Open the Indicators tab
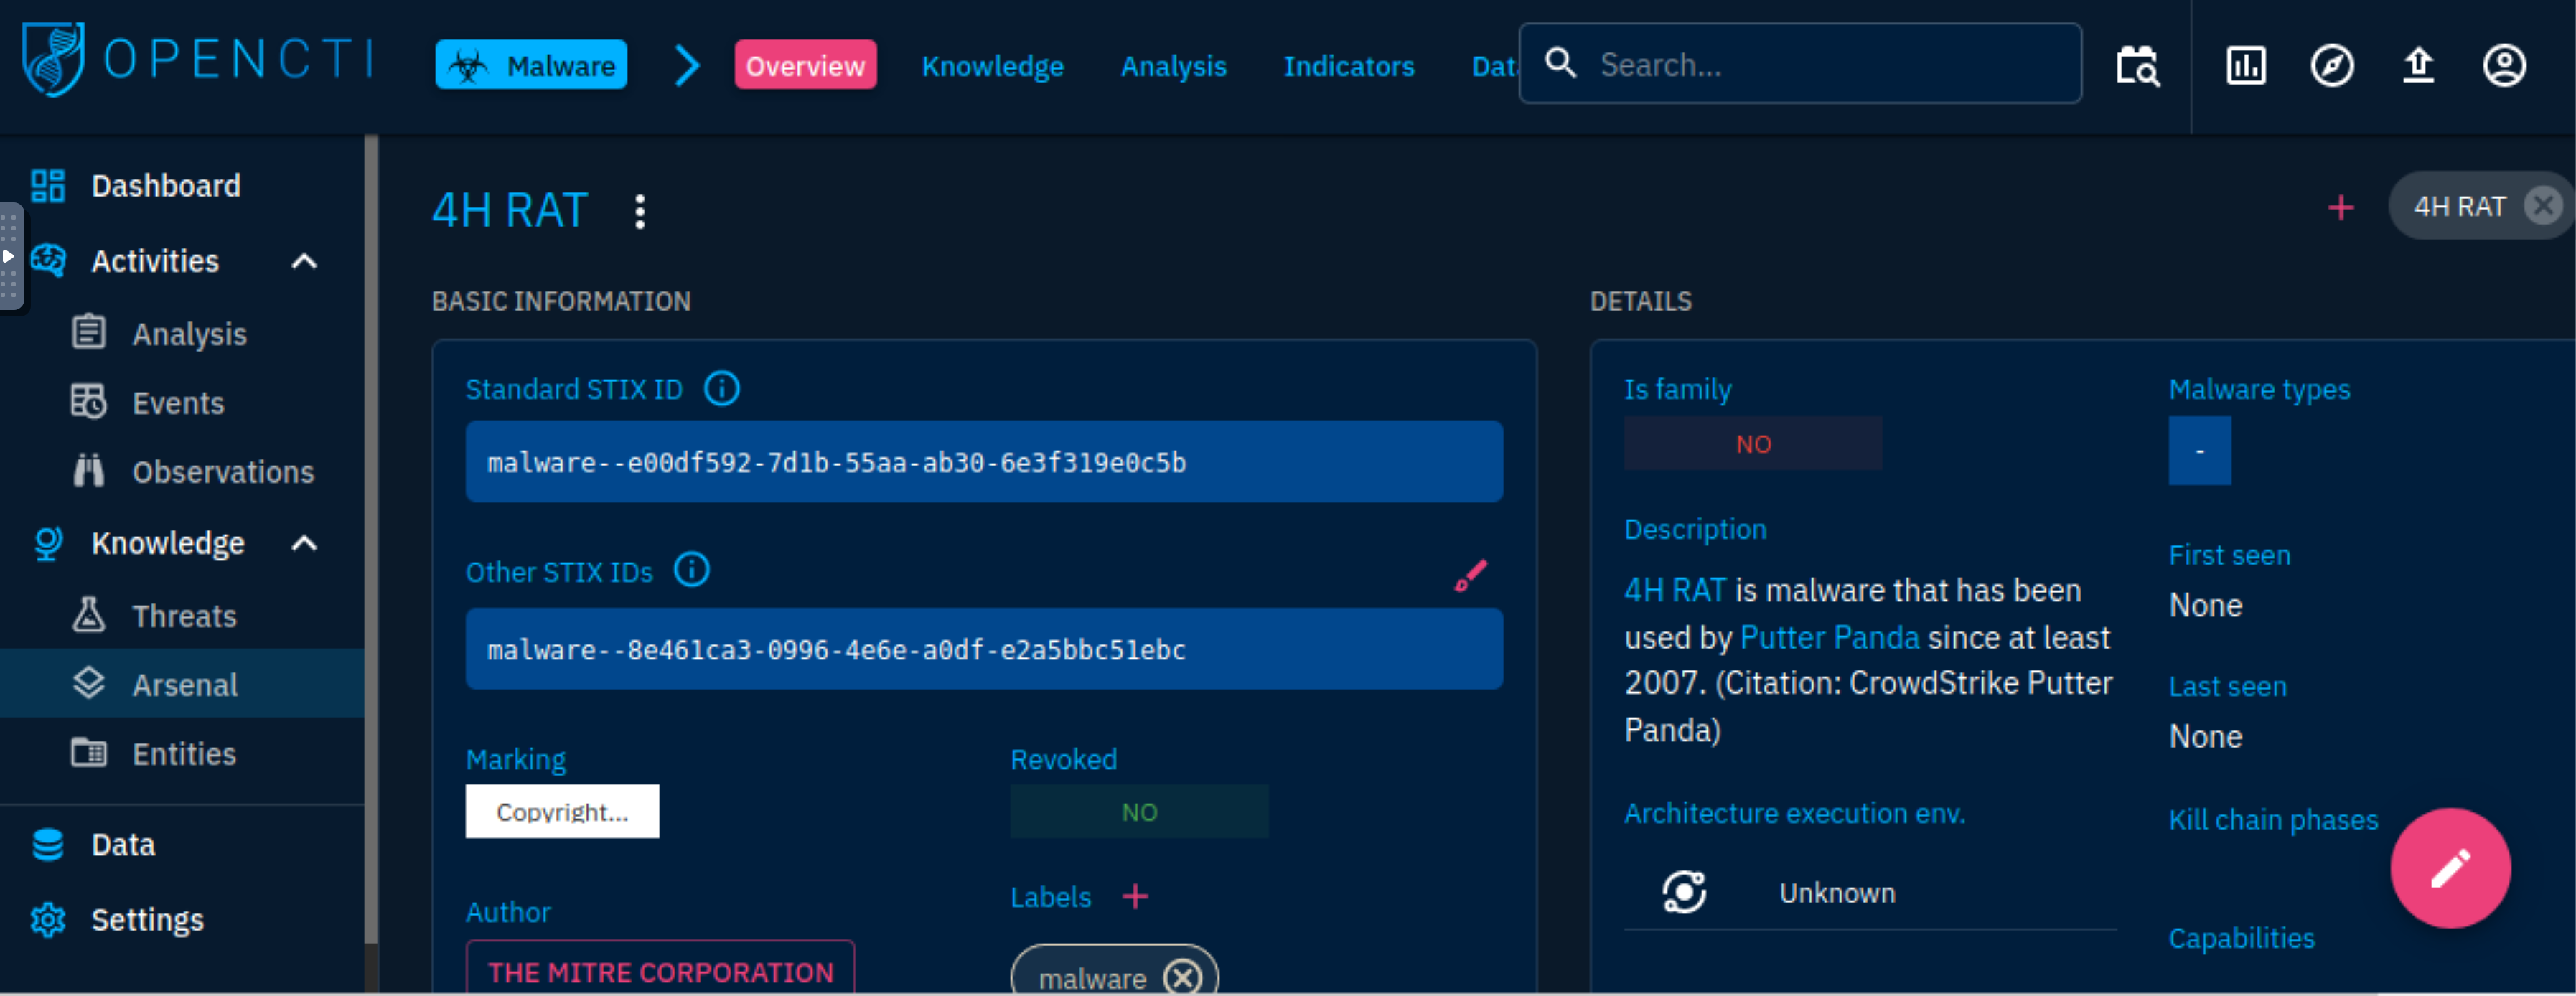This screenshot has width=2576, height=996. click(x=1349, y=66)
